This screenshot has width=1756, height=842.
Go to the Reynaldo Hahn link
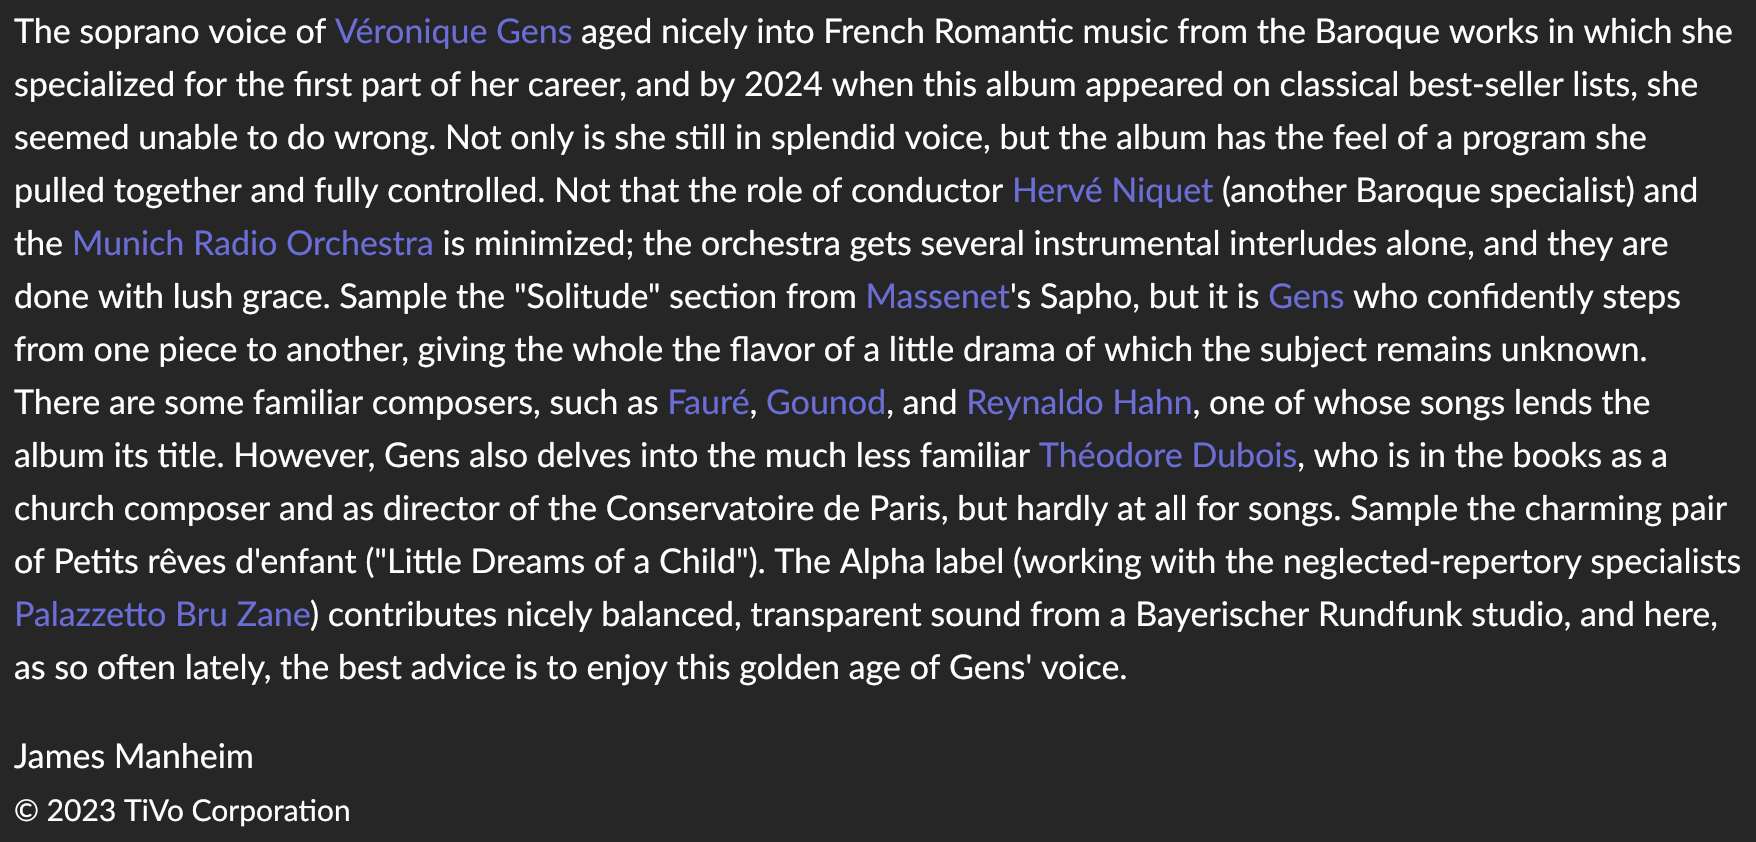tap(1079, 403)
